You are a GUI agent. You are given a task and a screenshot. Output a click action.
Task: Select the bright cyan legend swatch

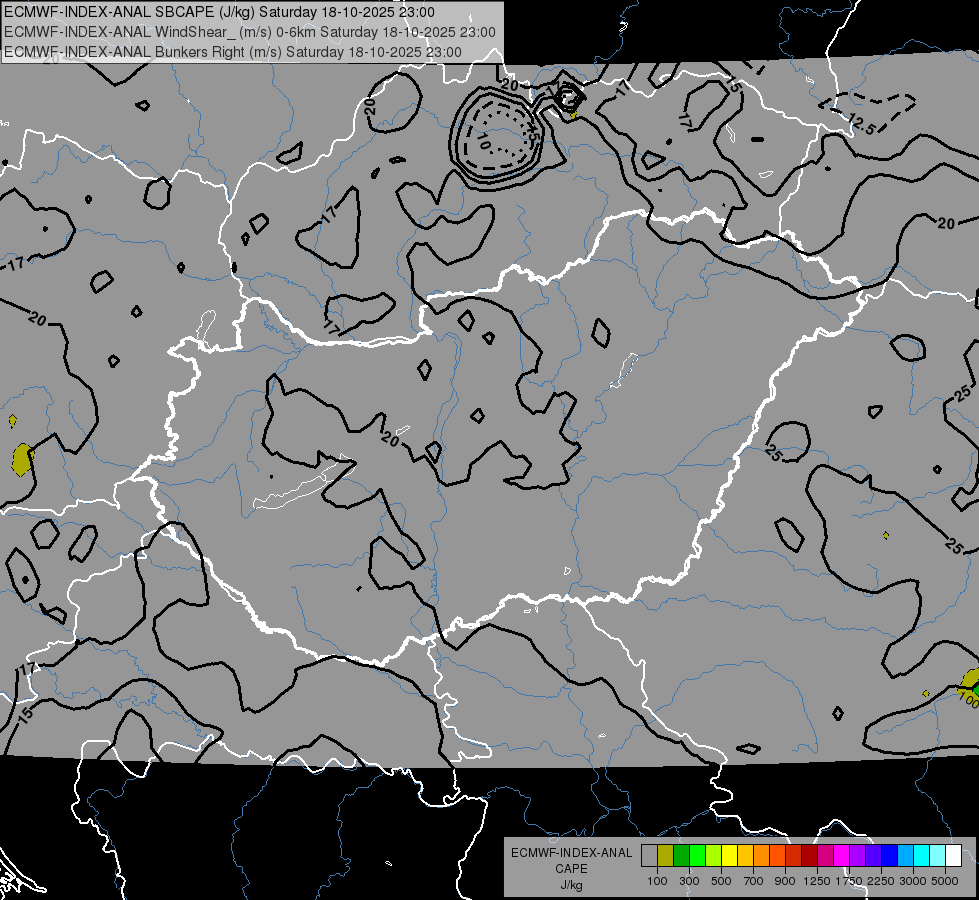pyautogui.click(x=922, y=856)
